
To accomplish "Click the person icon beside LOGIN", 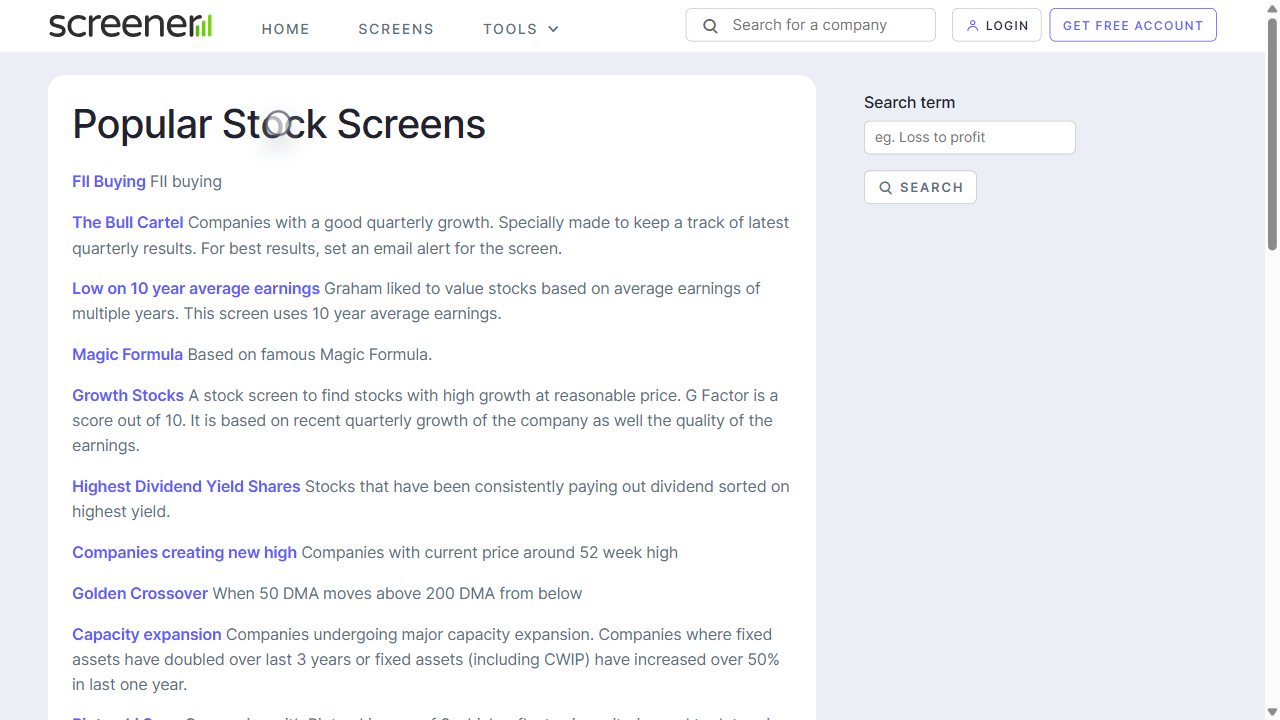I will click(972, 25).
